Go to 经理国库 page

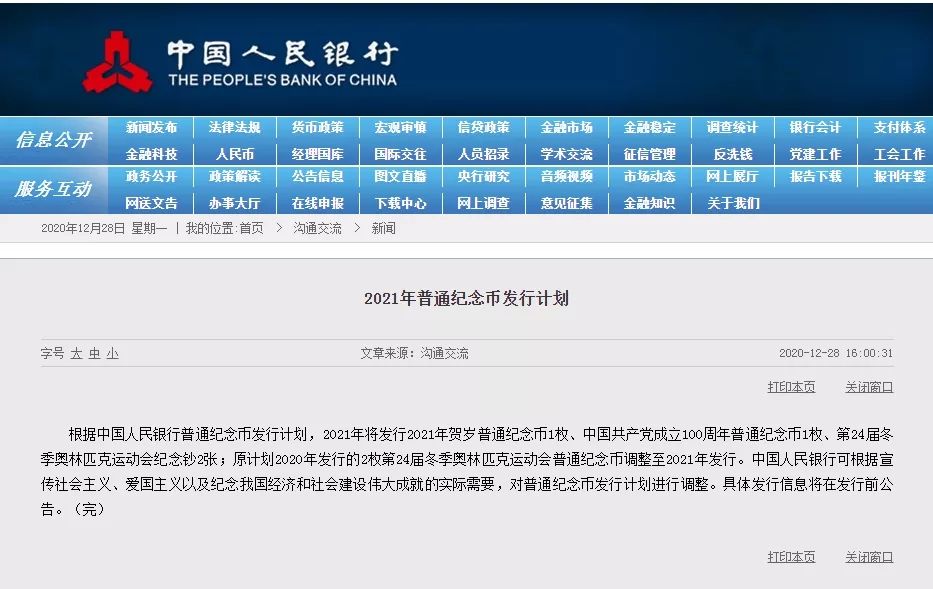click(318, 154)
